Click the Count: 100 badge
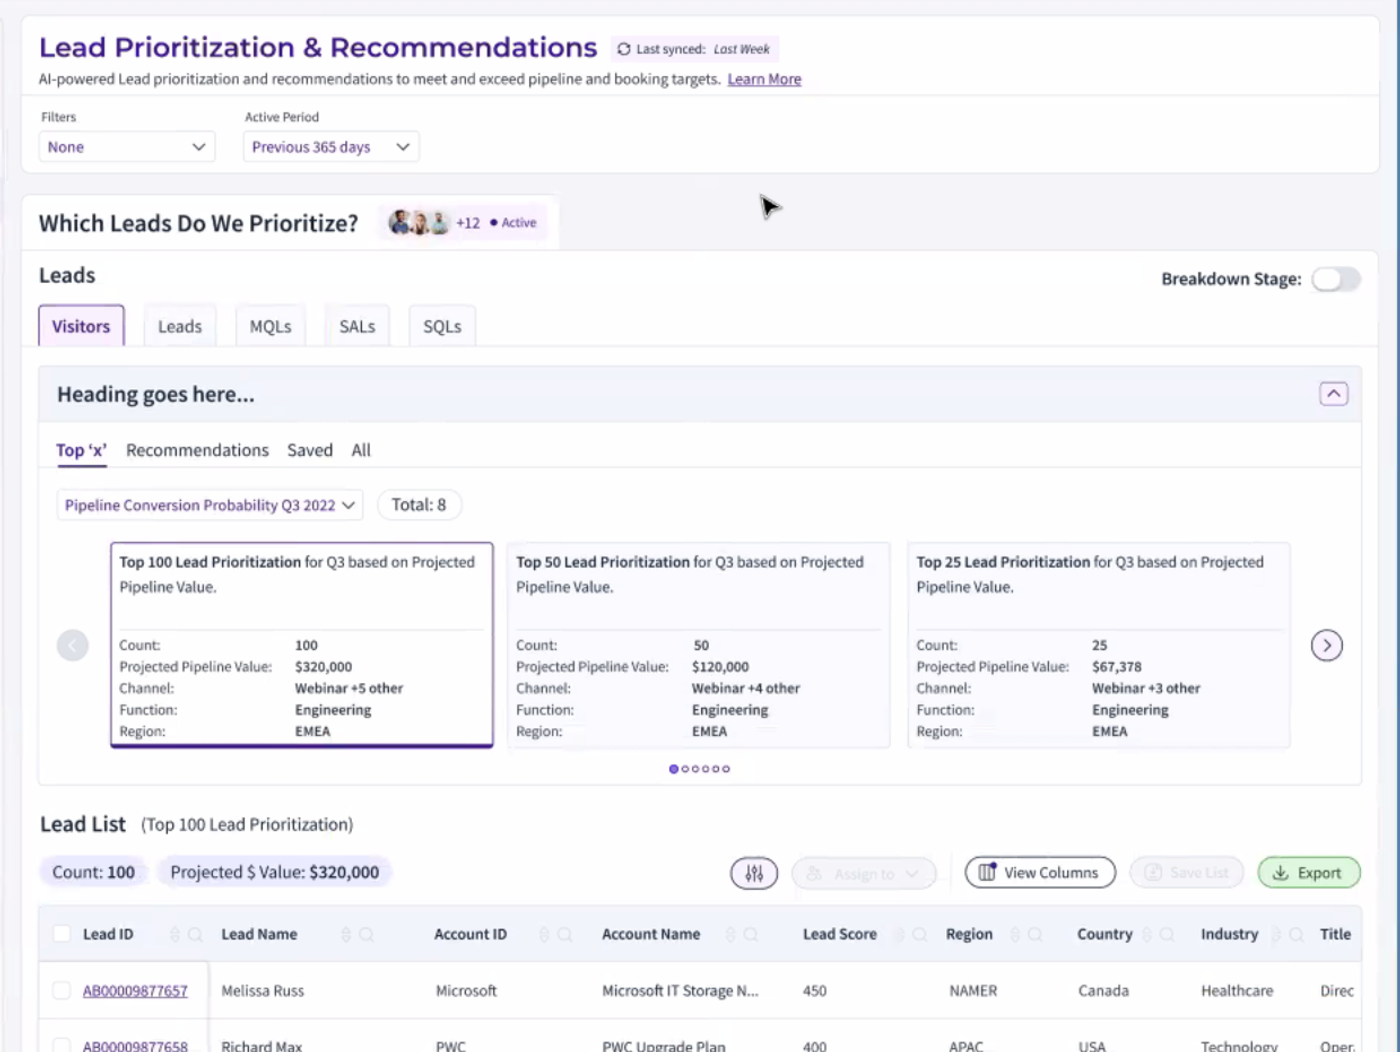 click(x=93, y=872)
